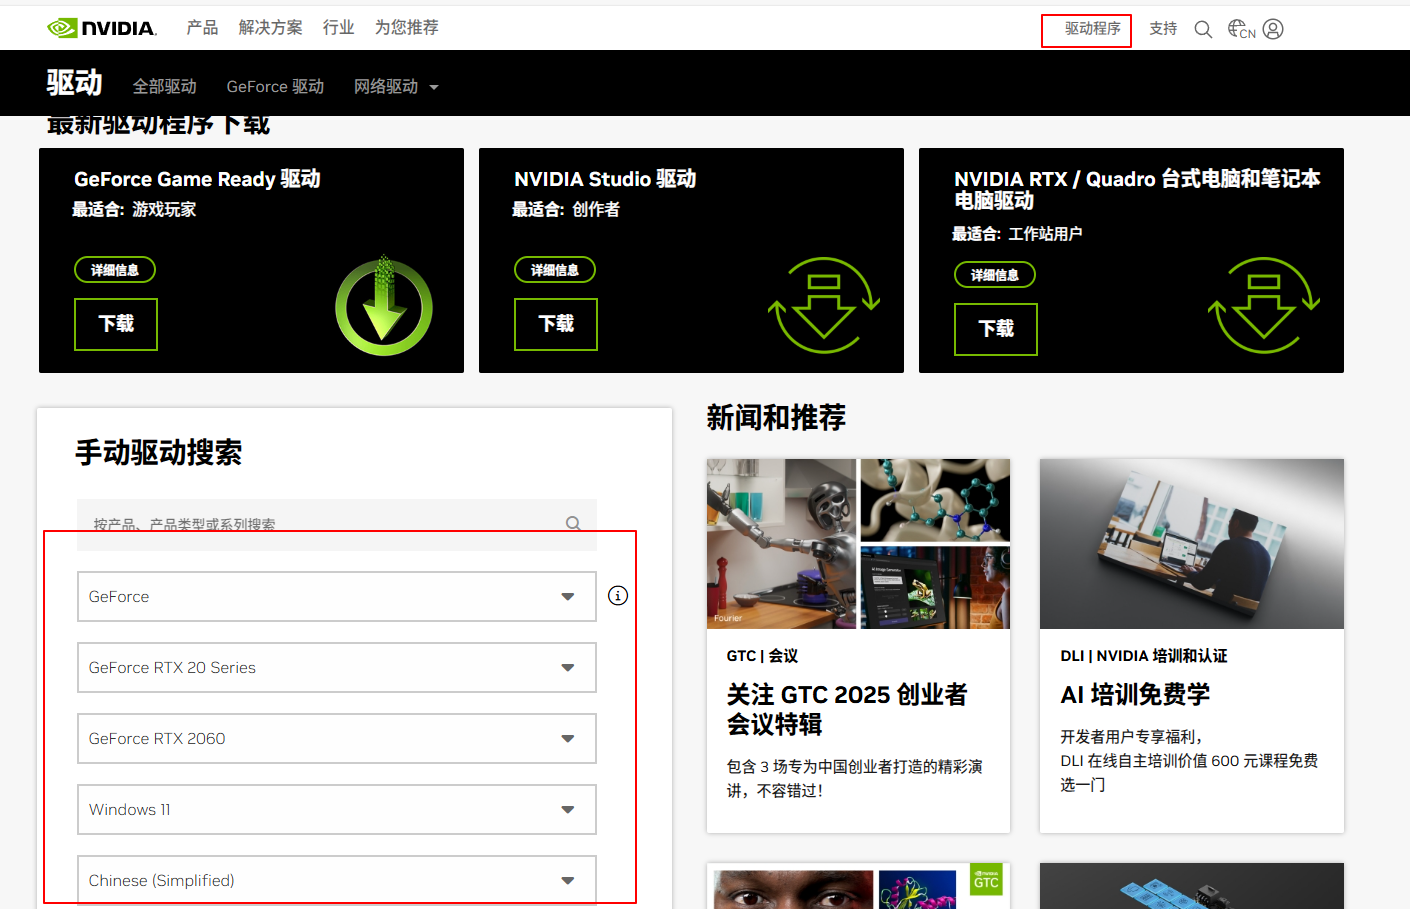Expand the Windows 11 operating system dropdown
Screen dimensions: 1410x909
pos(337,810)
